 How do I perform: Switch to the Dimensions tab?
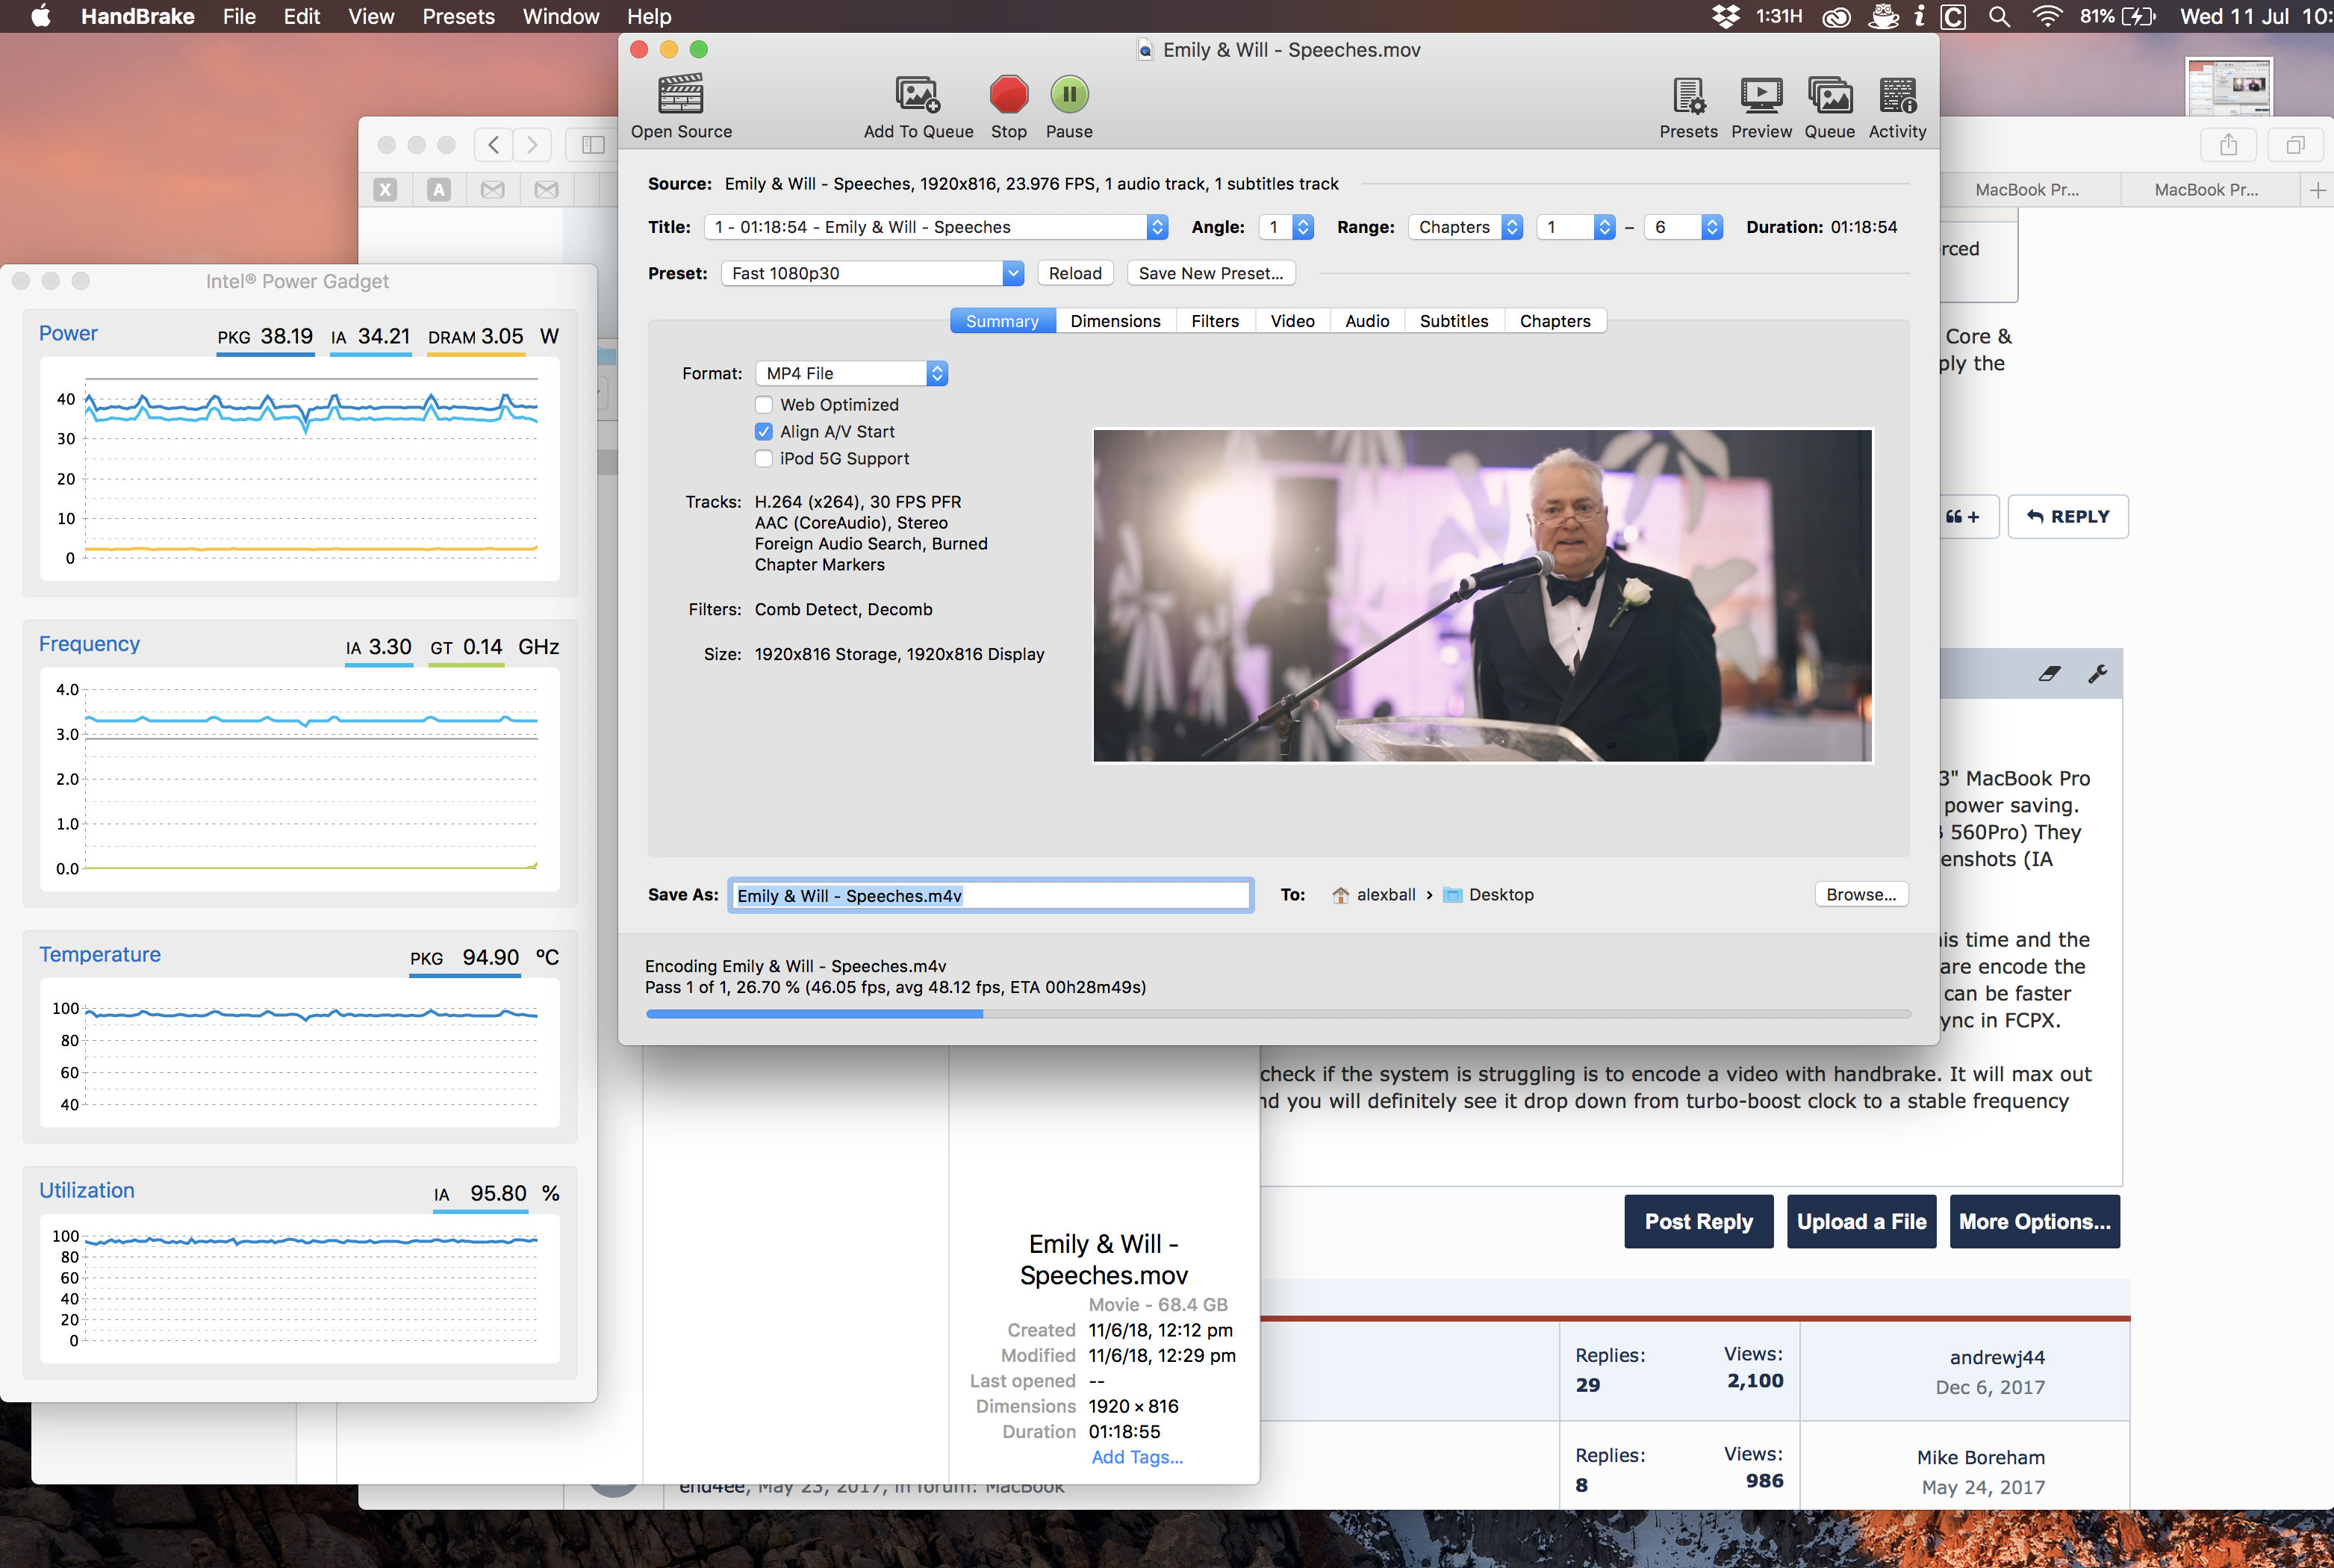point(1115,321)
